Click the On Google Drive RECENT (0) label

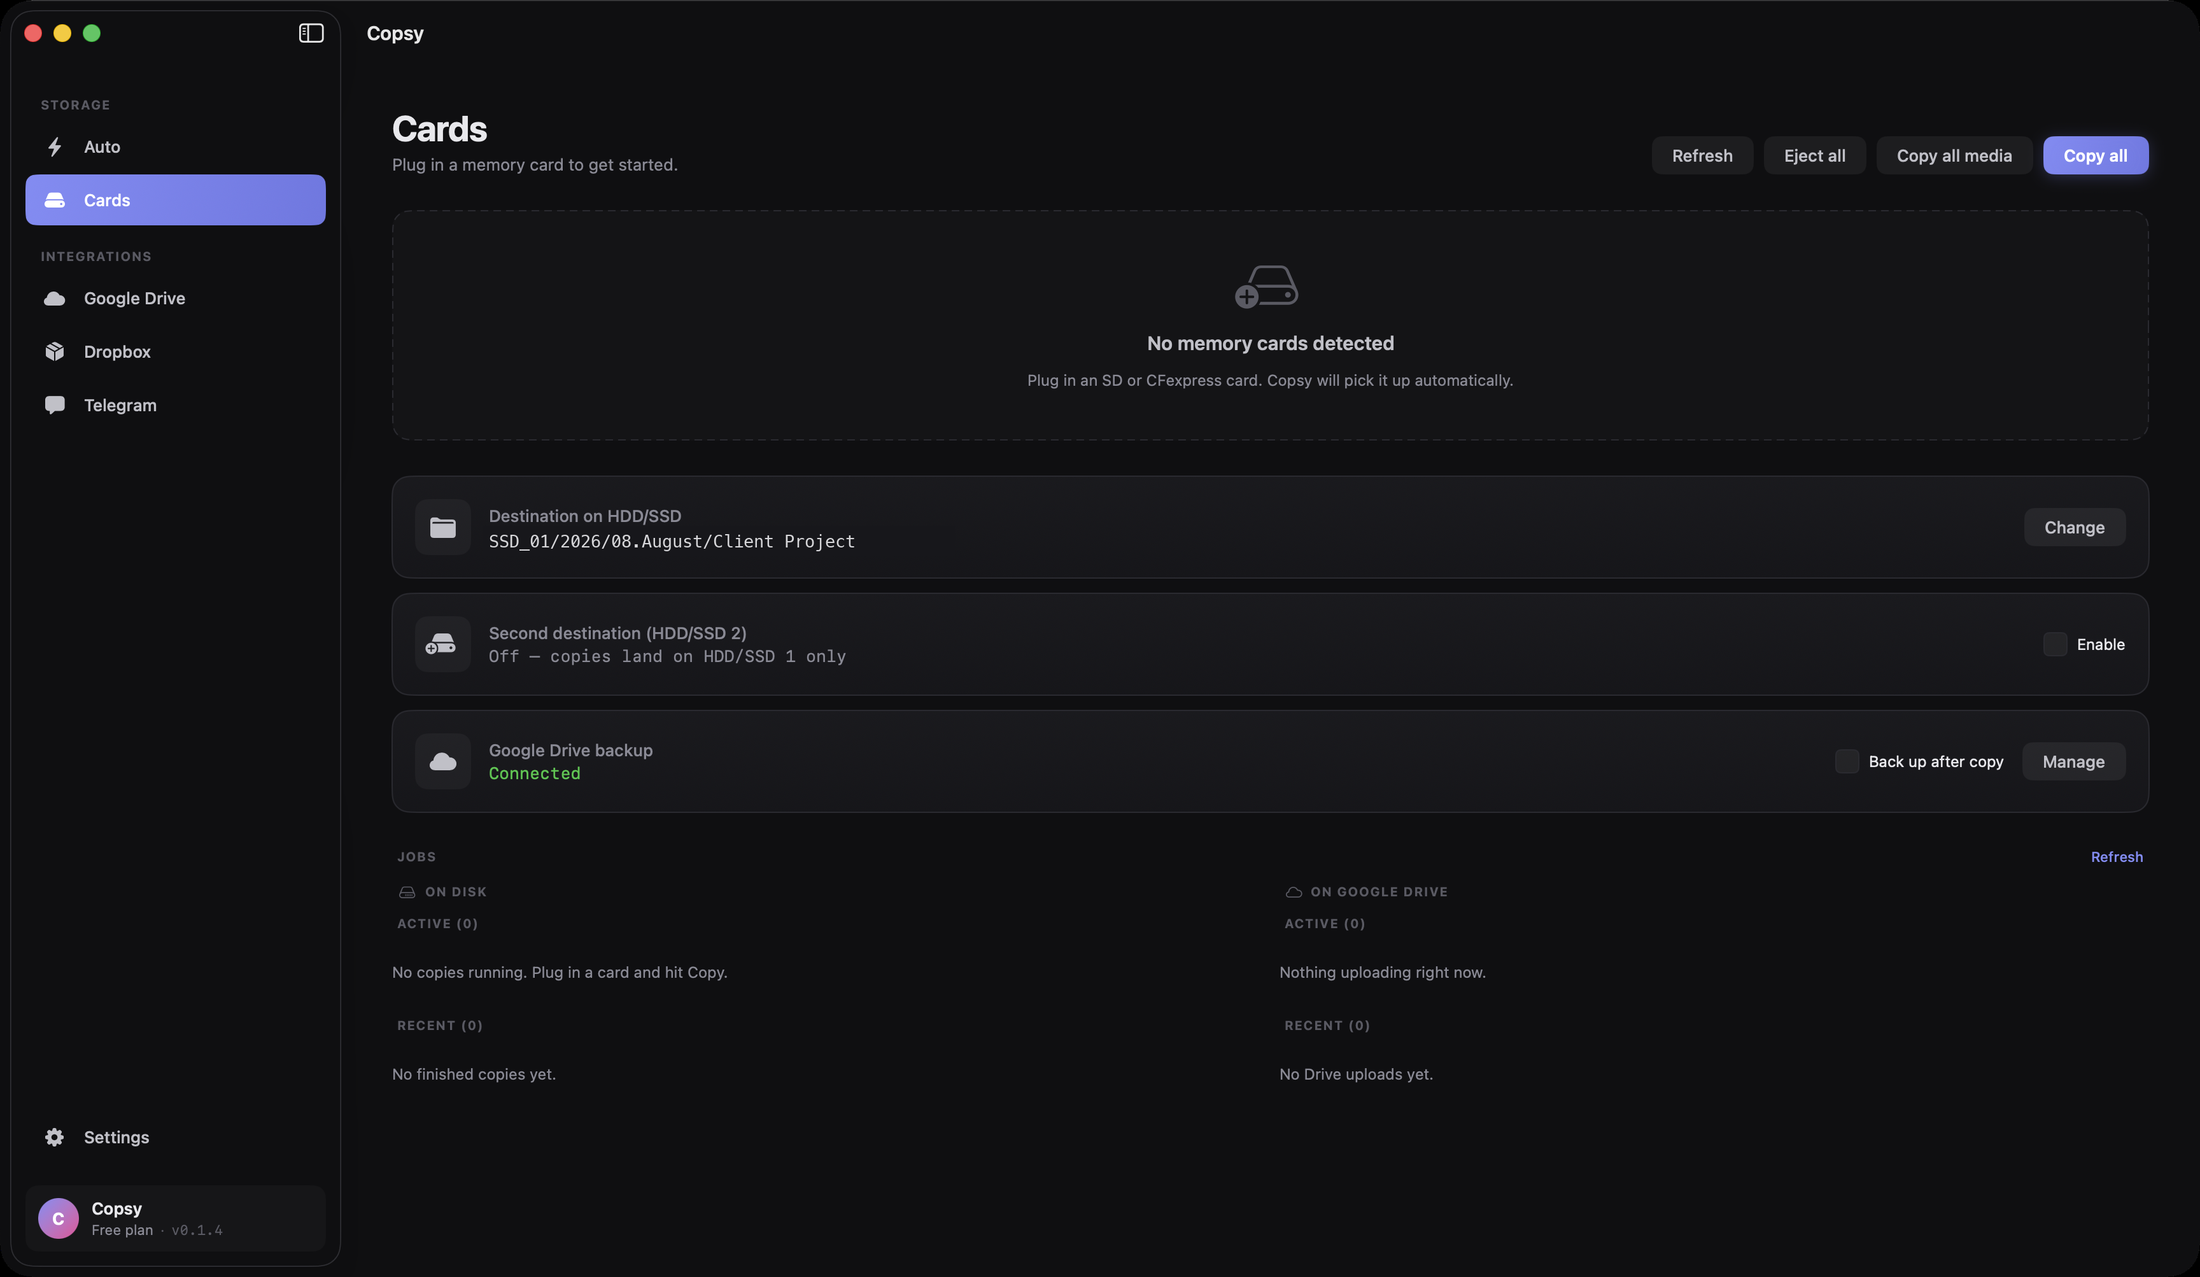[x=1327, y=1026]
